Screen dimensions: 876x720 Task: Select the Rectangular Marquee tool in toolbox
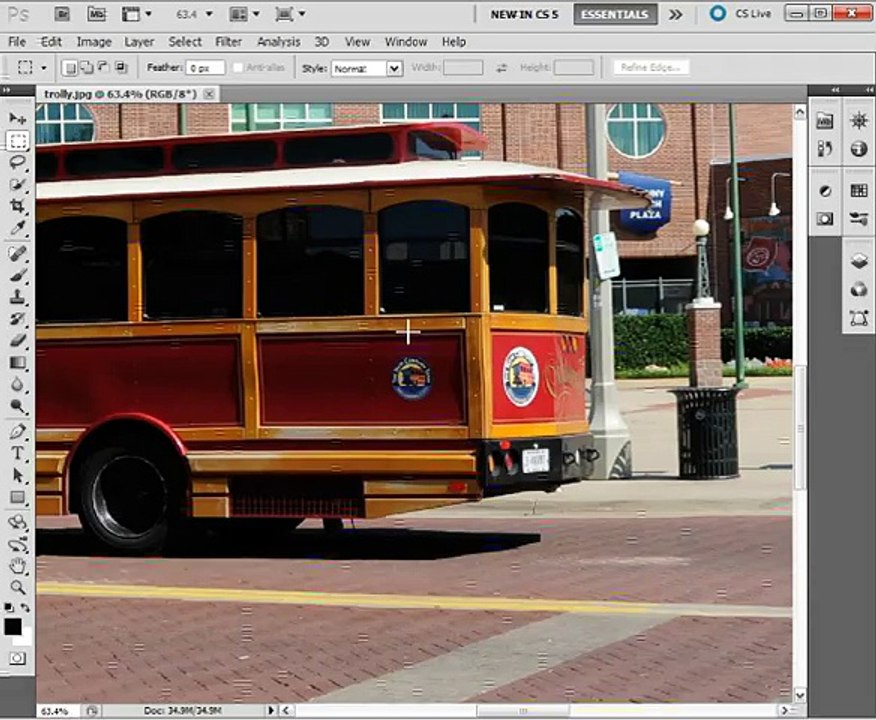click(x=17, y=140)
